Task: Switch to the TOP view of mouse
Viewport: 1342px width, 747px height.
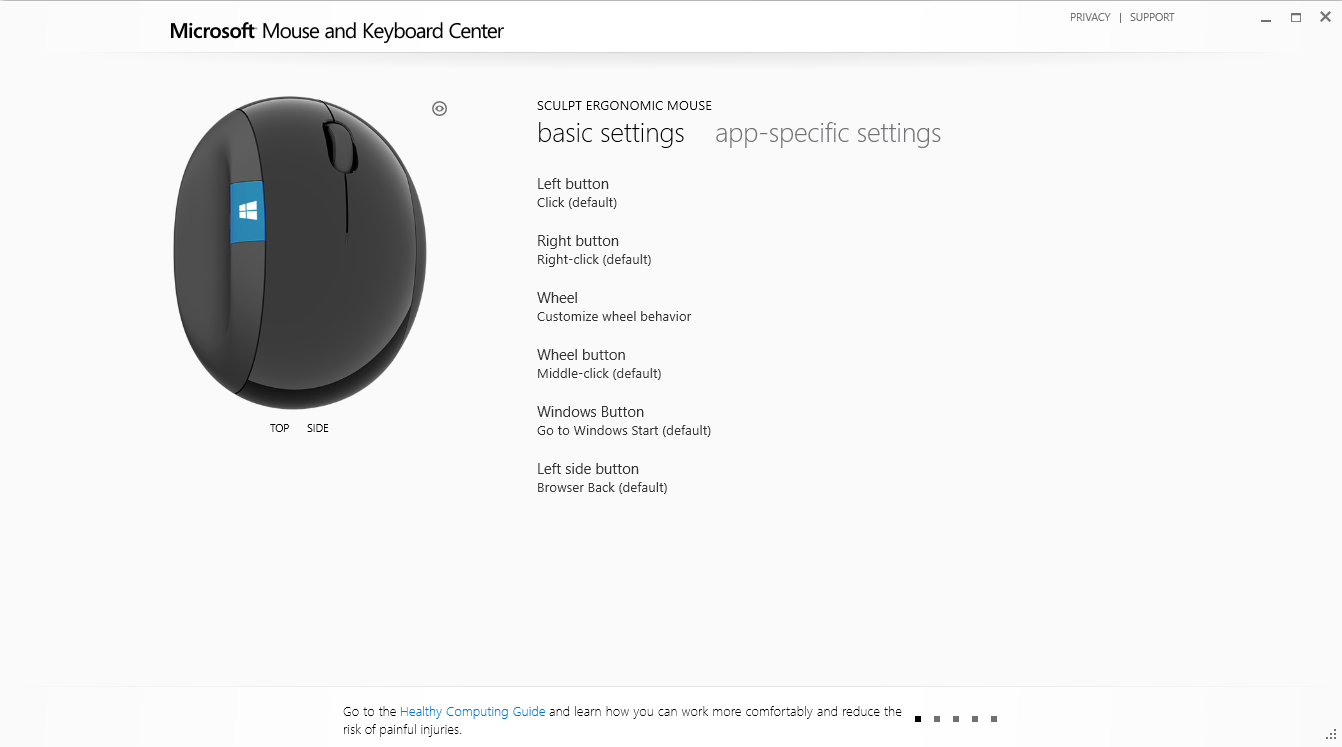Action: pyautogui.click(x=279, y=428)
